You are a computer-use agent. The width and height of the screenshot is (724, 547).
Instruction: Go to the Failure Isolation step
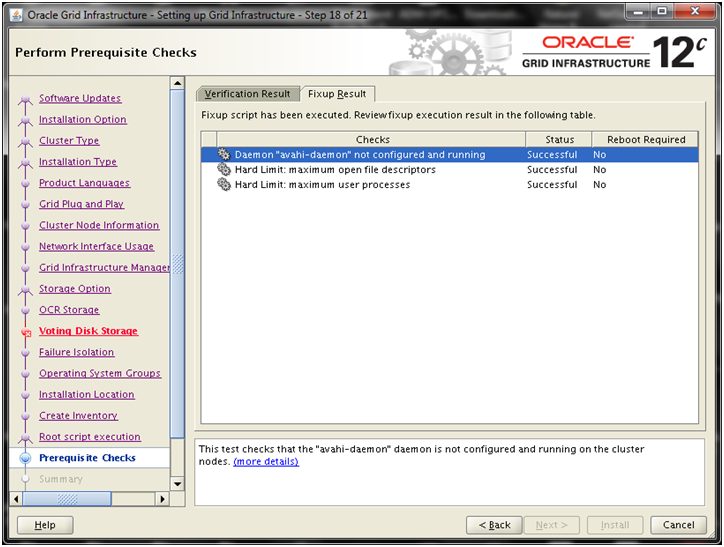[x=77, y=352]
